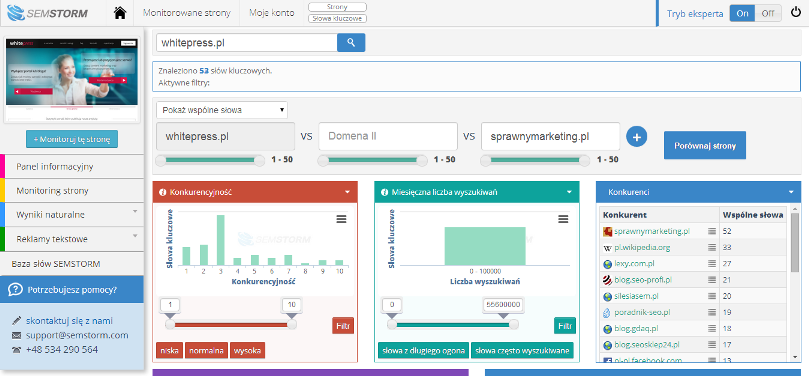Image resolution: width=809 pixels, height=376 pixels.
Task: Toggle słowa z długiego ogona filter
Action: tap(423, 351)
